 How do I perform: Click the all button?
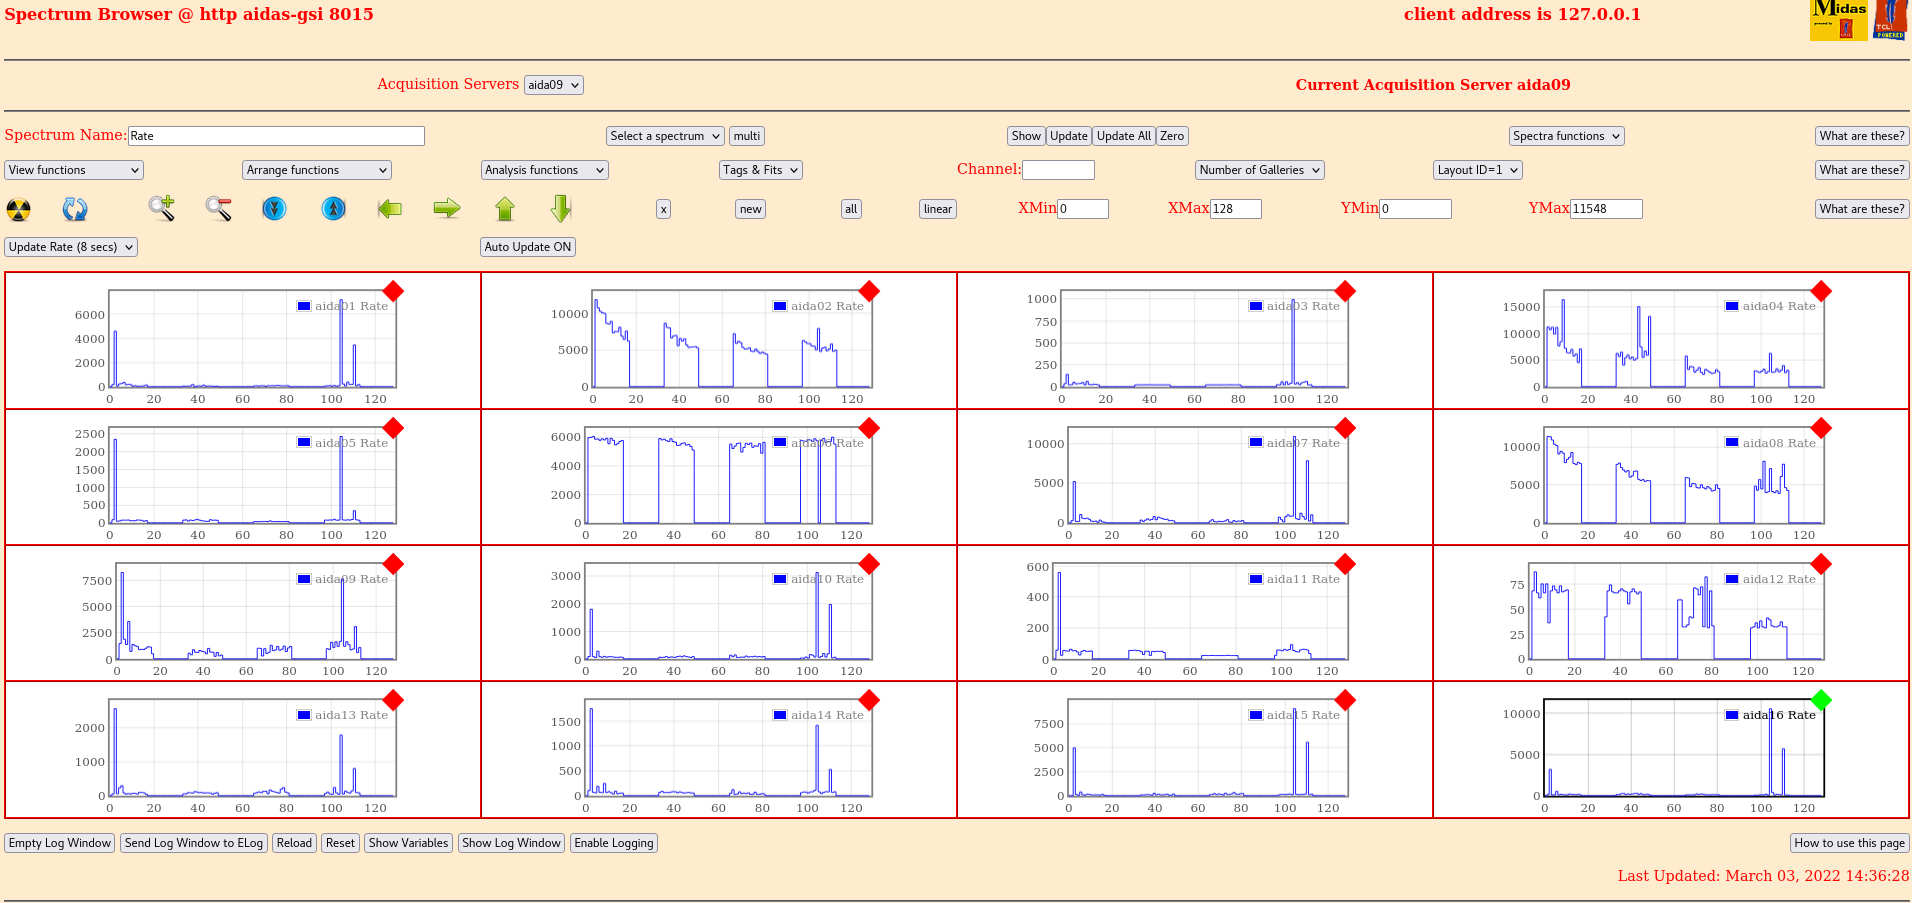point(851,209)
